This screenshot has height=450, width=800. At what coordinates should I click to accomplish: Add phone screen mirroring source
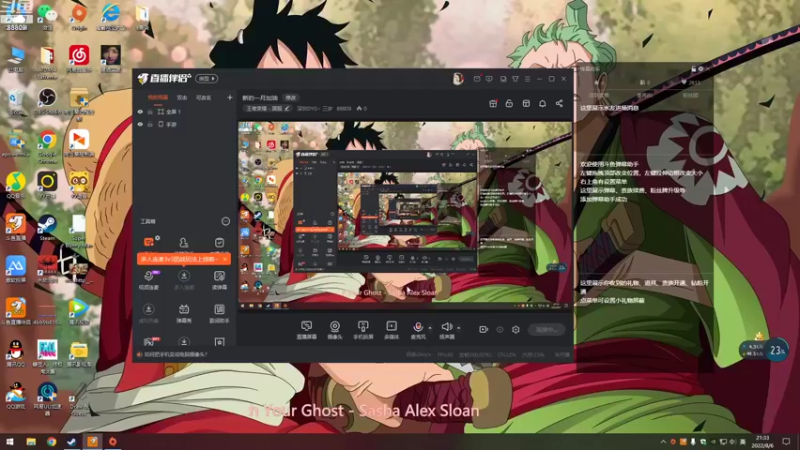(x=363, y=330)
